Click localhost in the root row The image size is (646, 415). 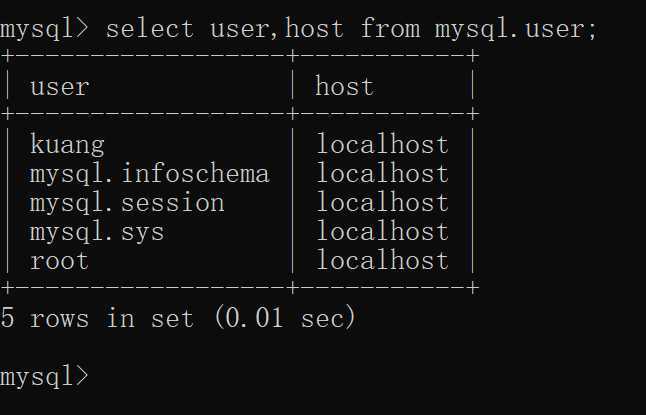[382, 260]
